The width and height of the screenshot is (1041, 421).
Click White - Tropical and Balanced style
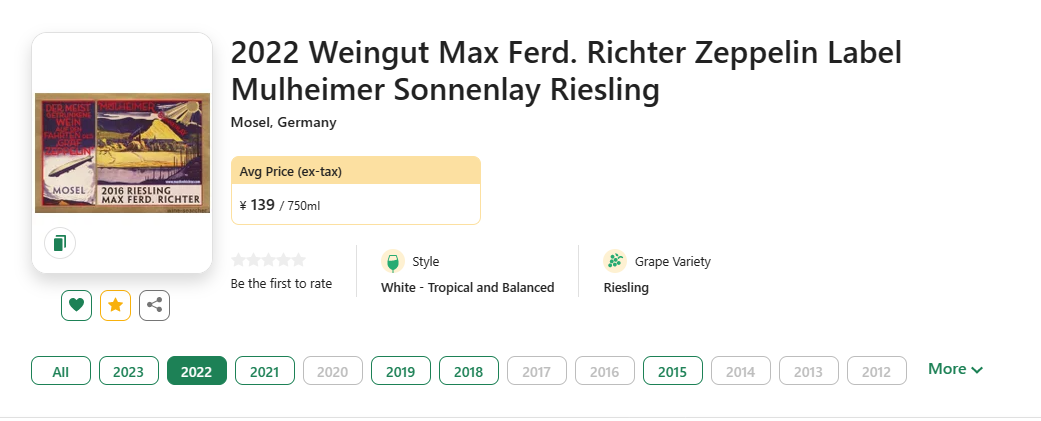(x=467, y=288)
